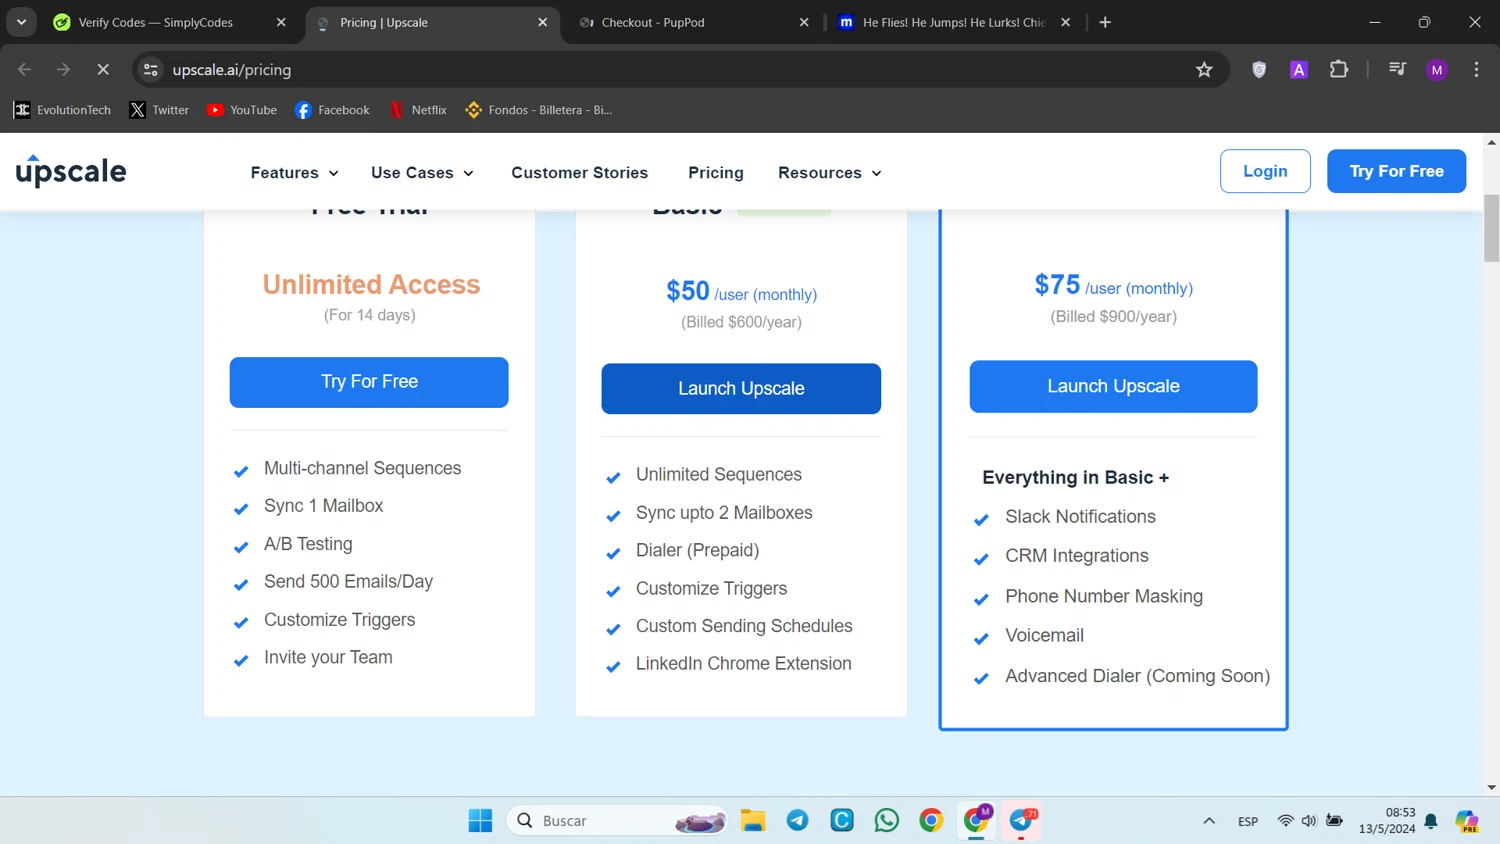The image size is (1500, 844).
Task: Open a new browser tab
Action: [x=1105, y=22]
